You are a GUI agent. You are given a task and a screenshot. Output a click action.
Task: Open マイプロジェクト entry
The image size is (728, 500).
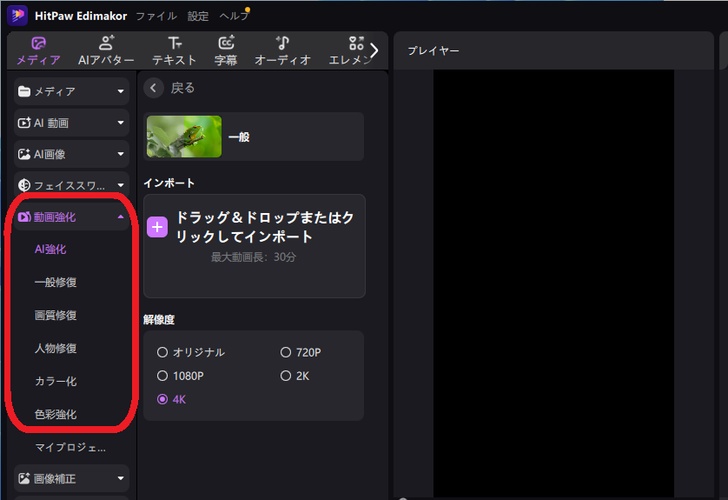pyautogui.click(x=71, y=448)
